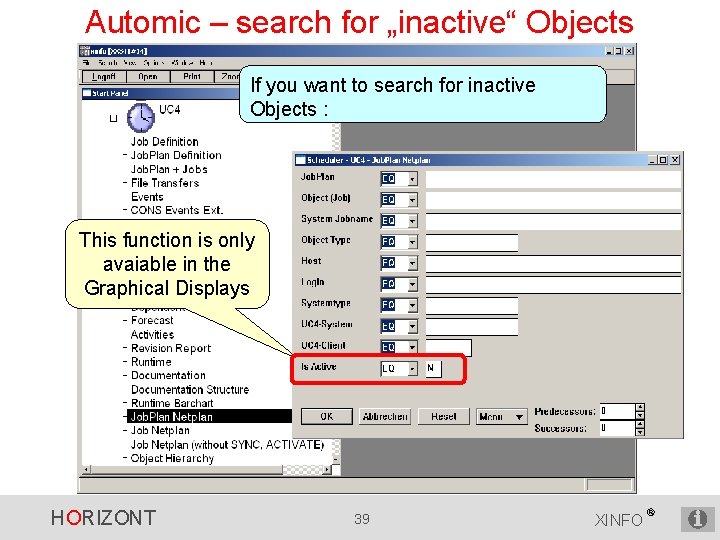Select Revision Report in the tree
Image resolution: width=720 pixels, height=540 pixels.
[171, 349]
